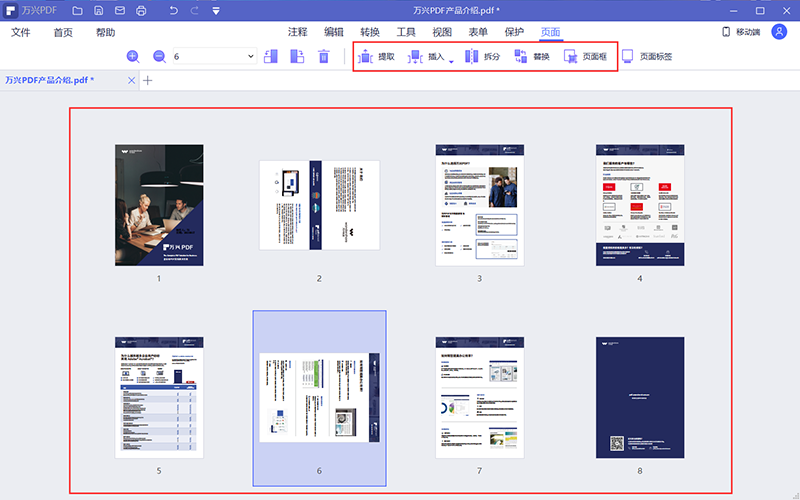Click the save icon in title bar

click(99, 11)
